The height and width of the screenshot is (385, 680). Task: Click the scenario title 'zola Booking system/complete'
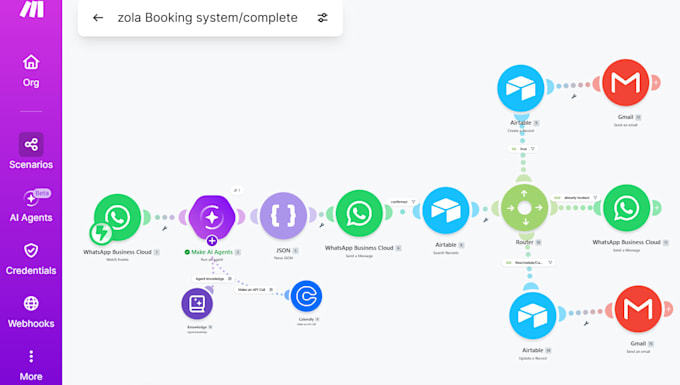point(208,18)
